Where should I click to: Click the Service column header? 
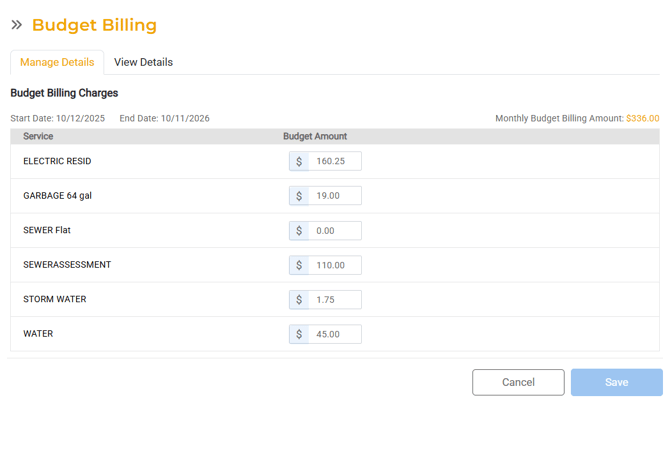[38, 136]
